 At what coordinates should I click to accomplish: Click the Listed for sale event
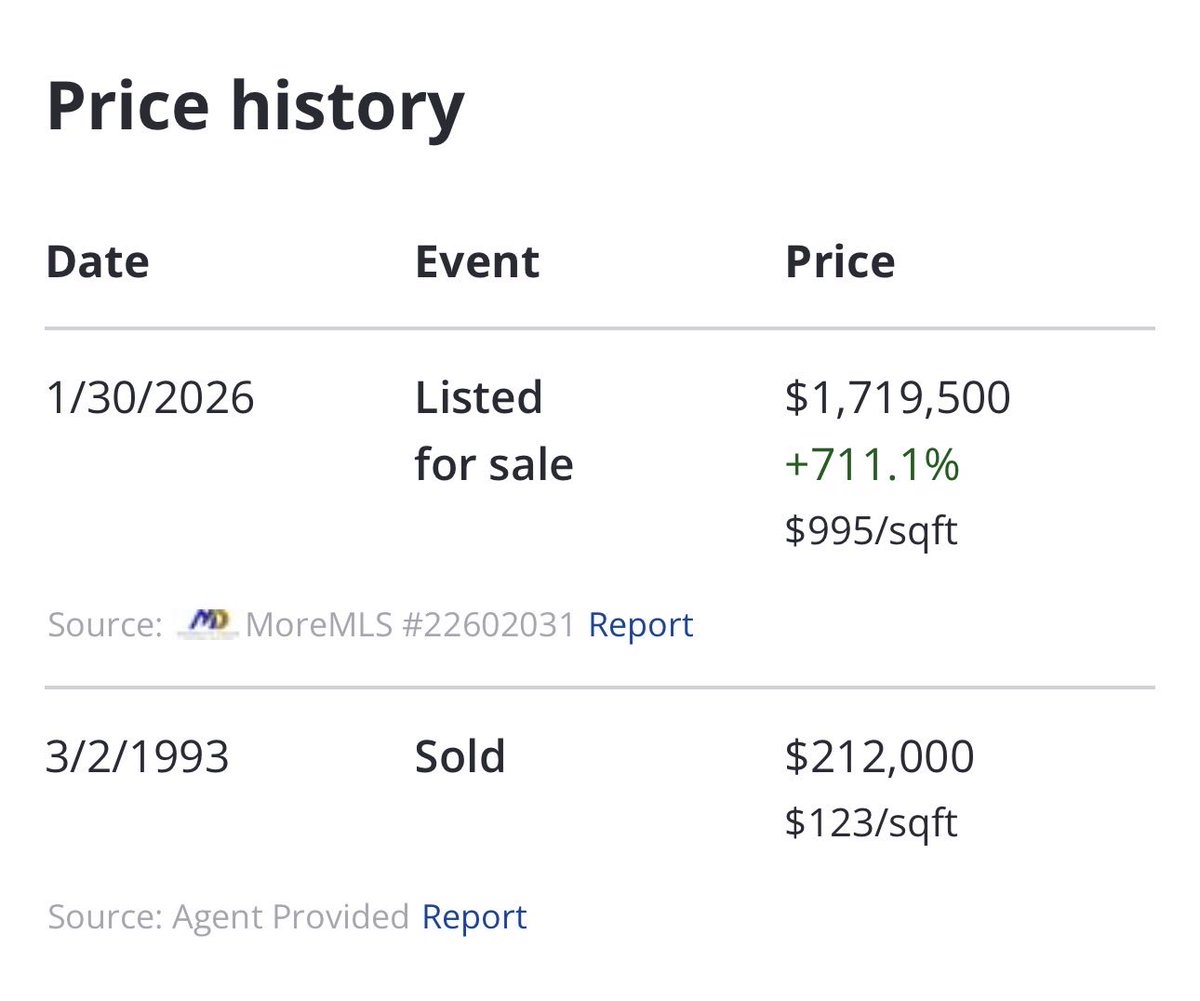[494, 431]
